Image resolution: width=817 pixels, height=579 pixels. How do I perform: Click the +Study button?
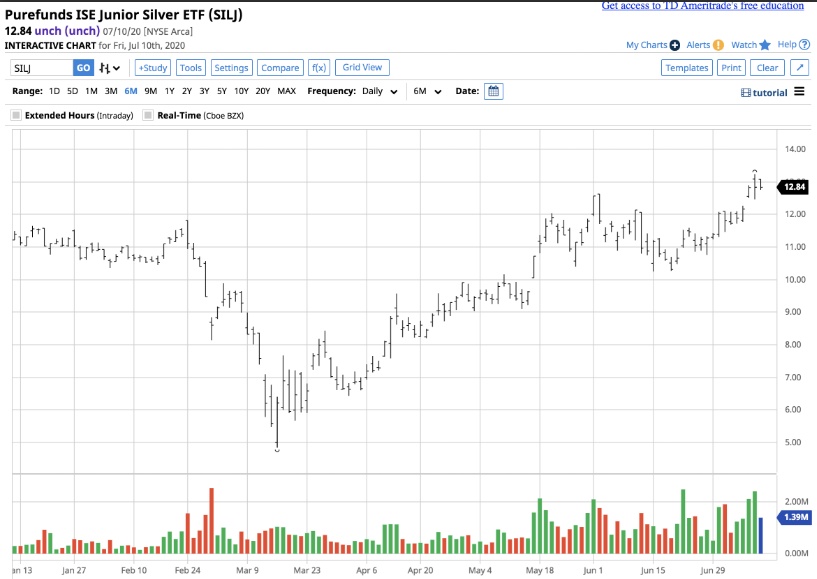click(153, 68)
